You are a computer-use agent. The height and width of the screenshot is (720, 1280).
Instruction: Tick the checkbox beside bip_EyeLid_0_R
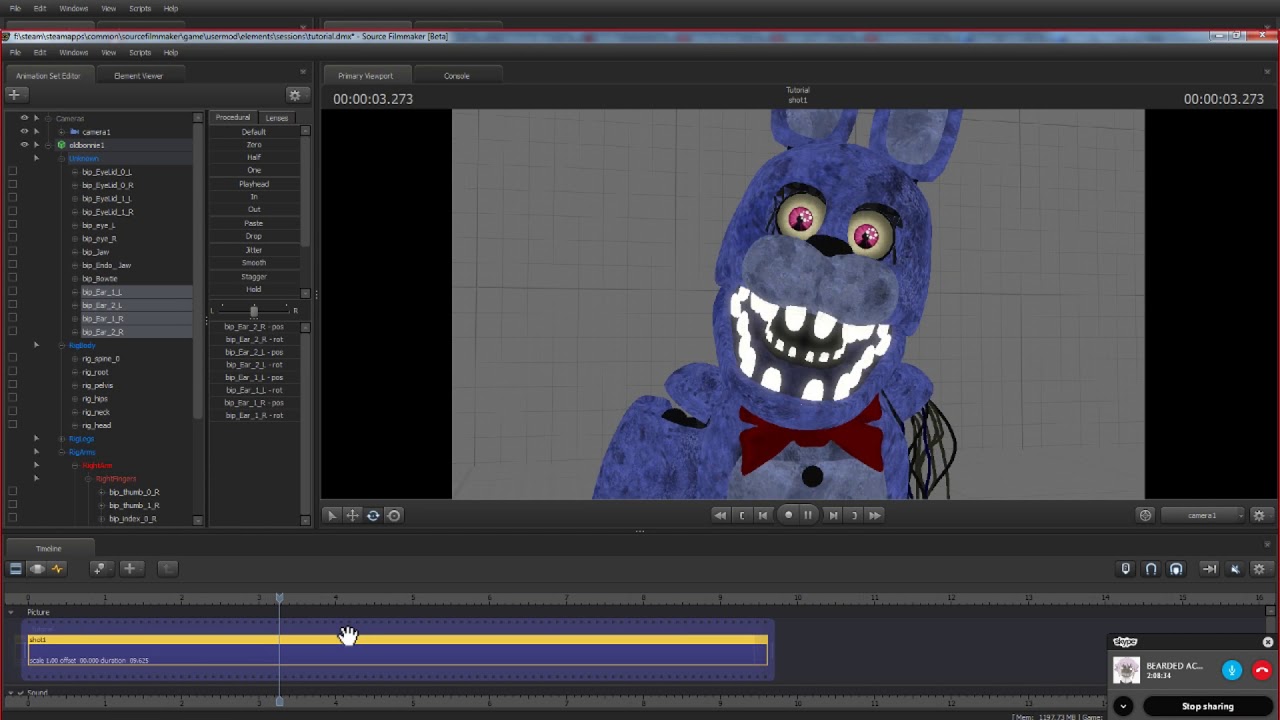tap(12, 185)
